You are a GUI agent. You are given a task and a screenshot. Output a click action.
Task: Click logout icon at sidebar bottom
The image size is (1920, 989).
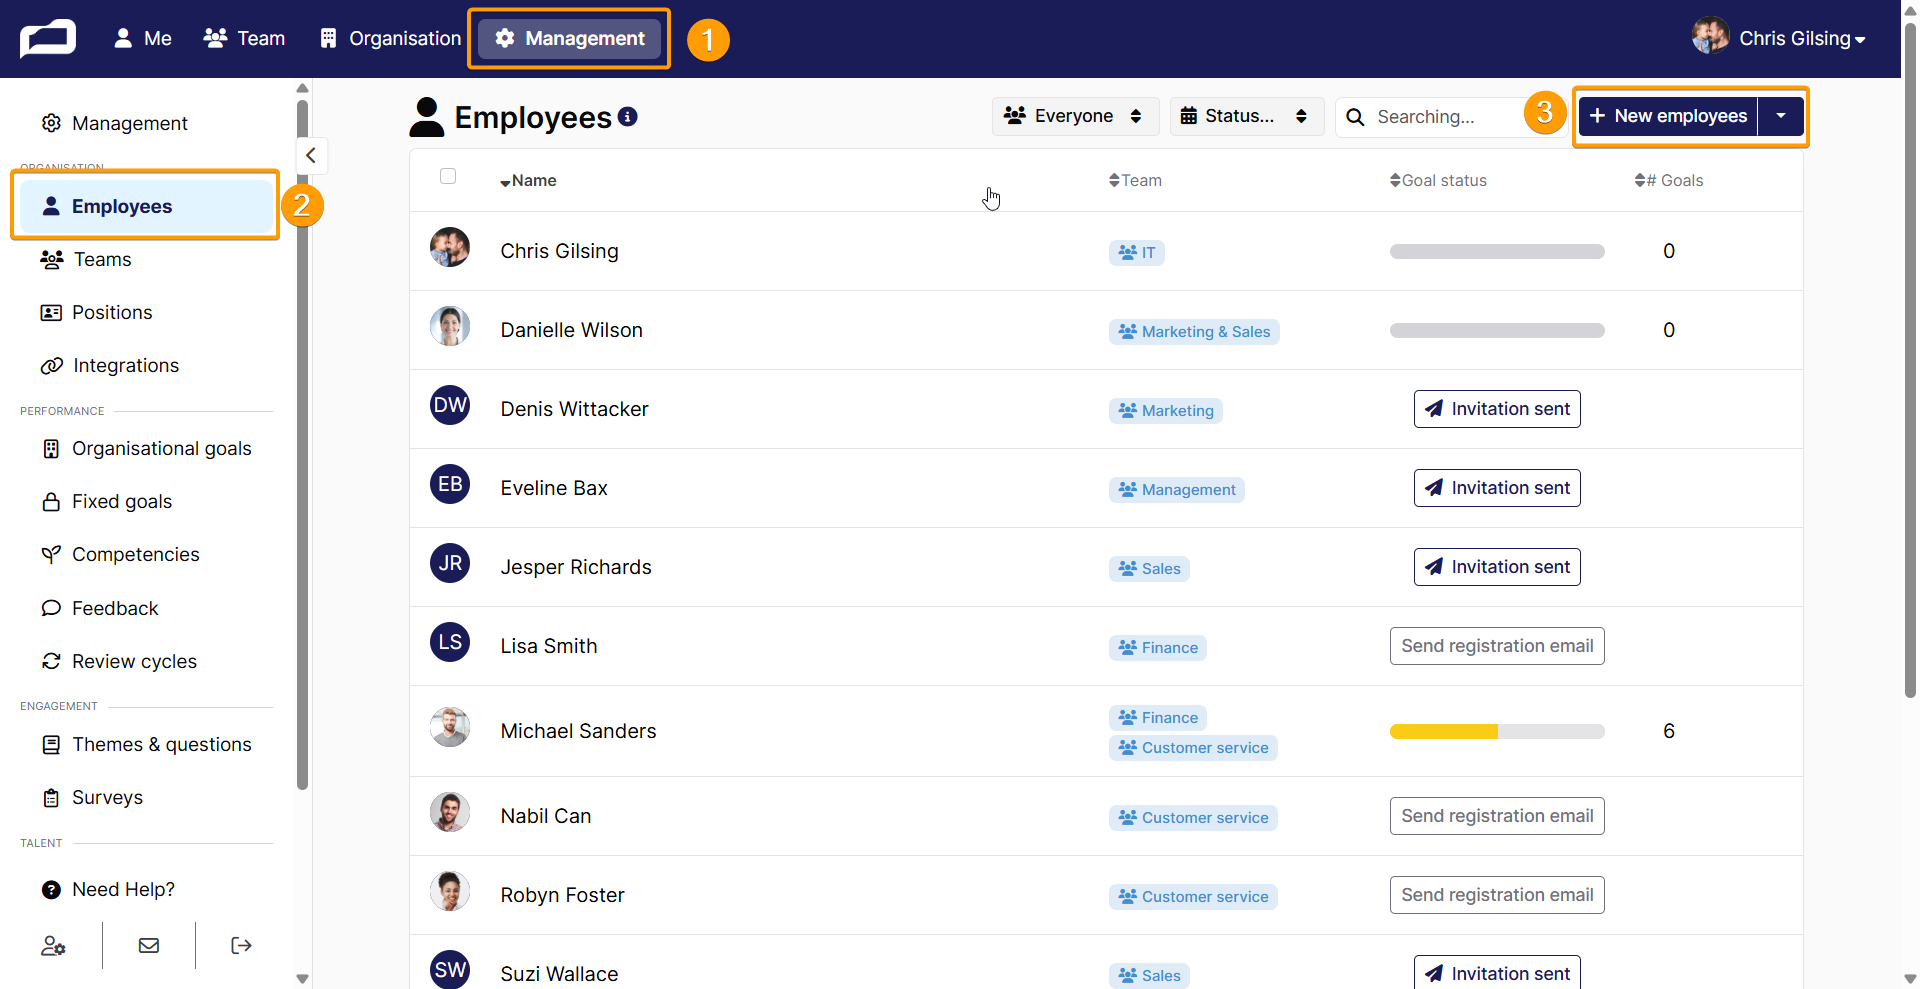point(241,945)
